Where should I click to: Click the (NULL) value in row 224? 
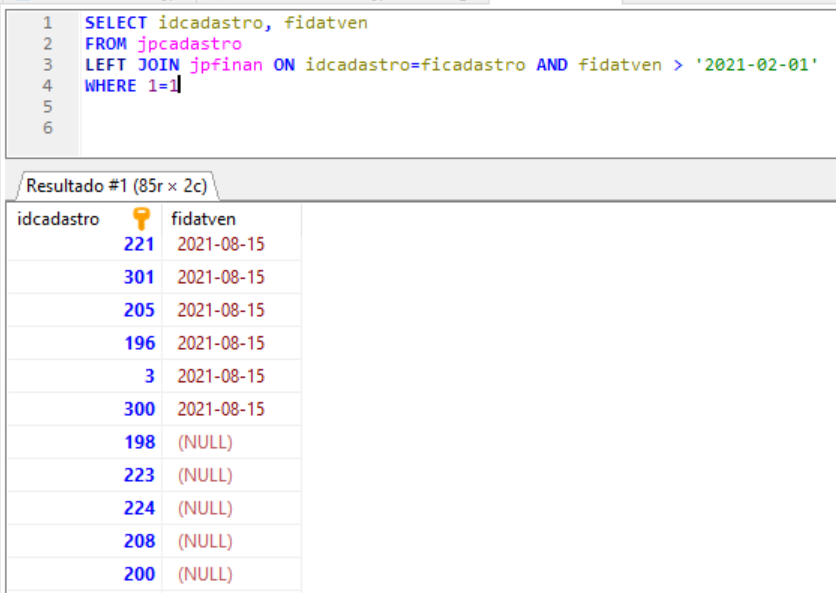[x=205, y=509]
